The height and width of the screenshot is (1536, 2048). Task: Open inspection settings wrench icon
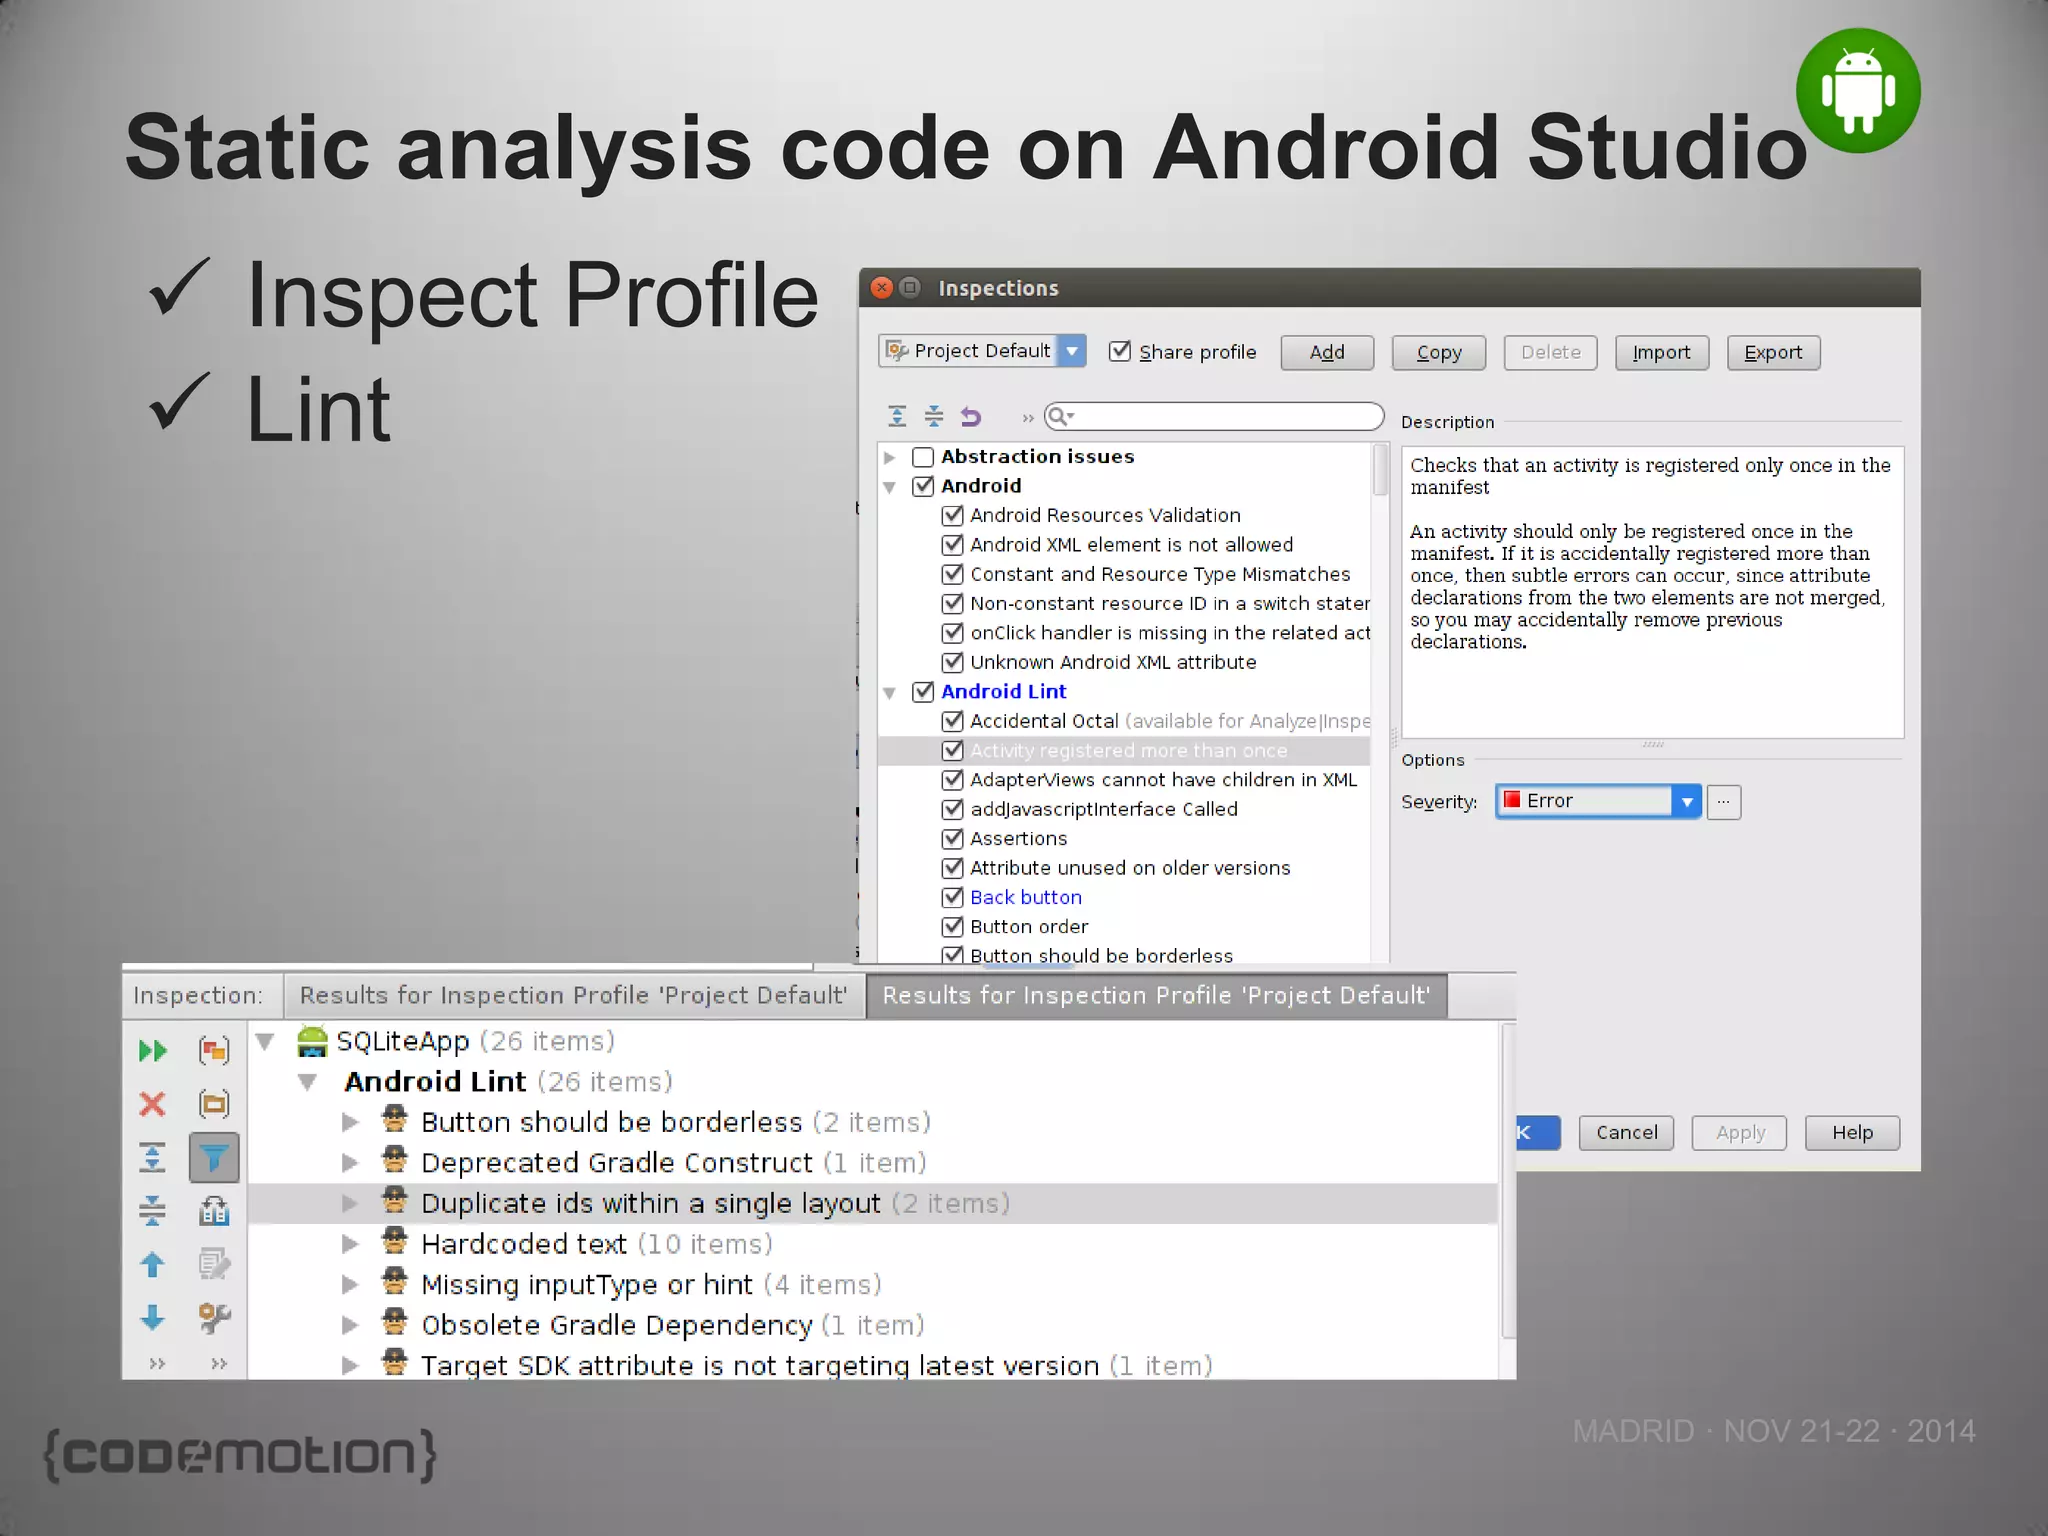tap(214, 1318)
